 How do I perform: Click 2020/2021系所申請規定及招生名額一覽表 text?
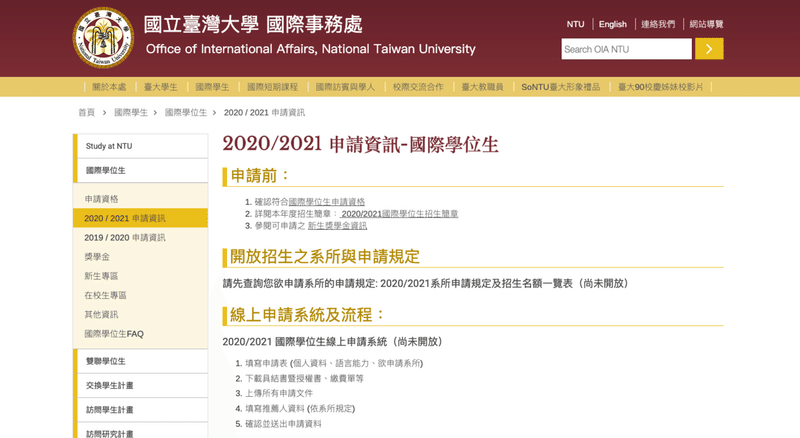pos(477,283)
